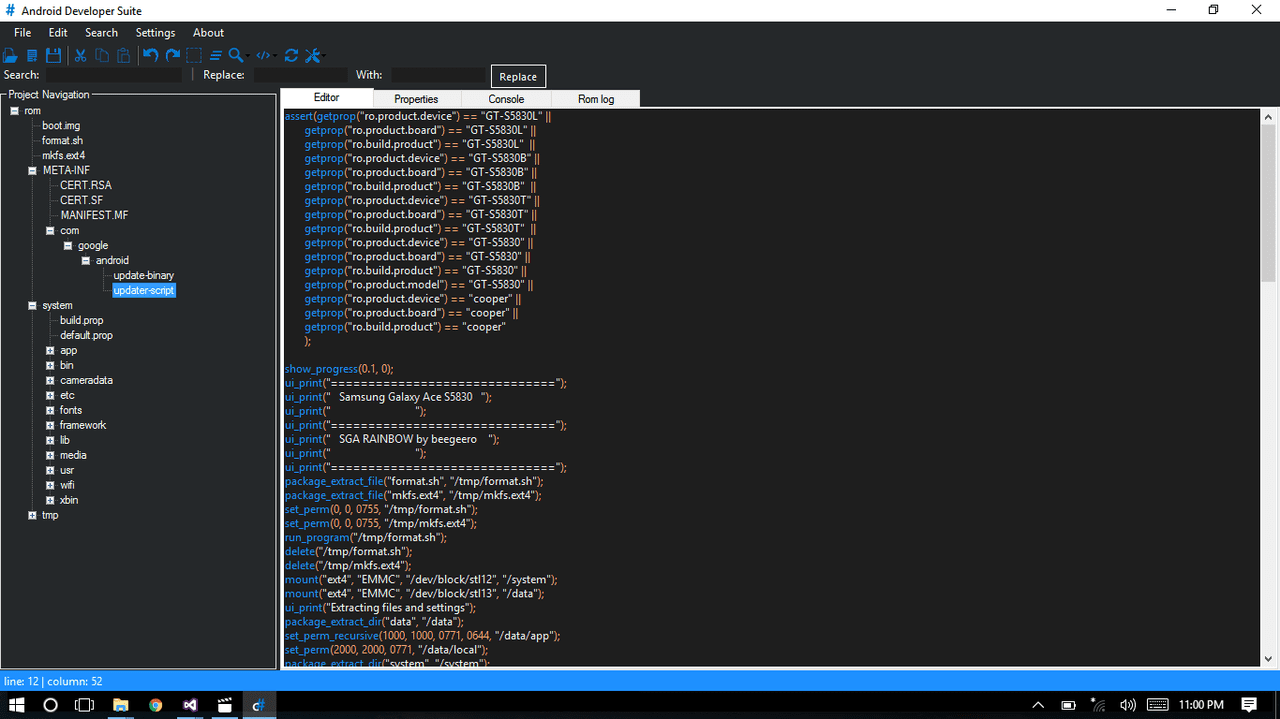Expand the fonts folder
1280x719 pixels.
point(50,411)
